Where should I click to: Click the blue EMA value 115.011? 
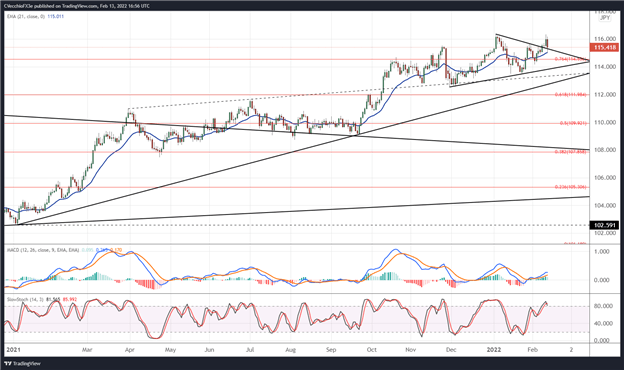(55, 16)
